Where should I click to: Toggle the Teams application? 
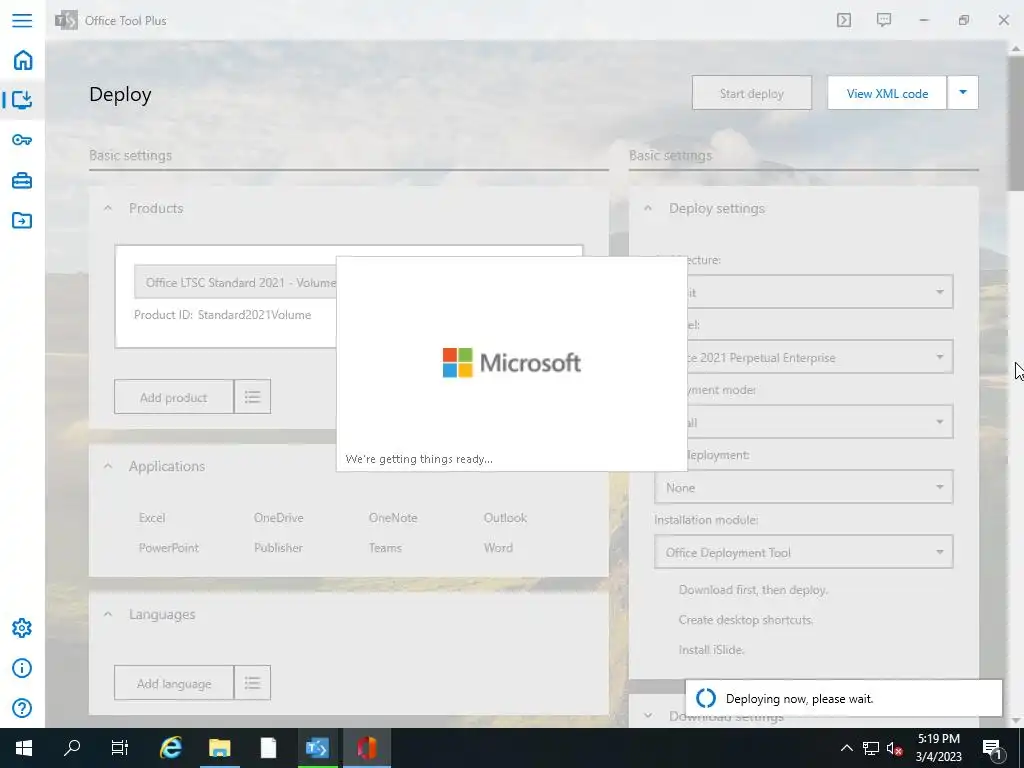385,548
